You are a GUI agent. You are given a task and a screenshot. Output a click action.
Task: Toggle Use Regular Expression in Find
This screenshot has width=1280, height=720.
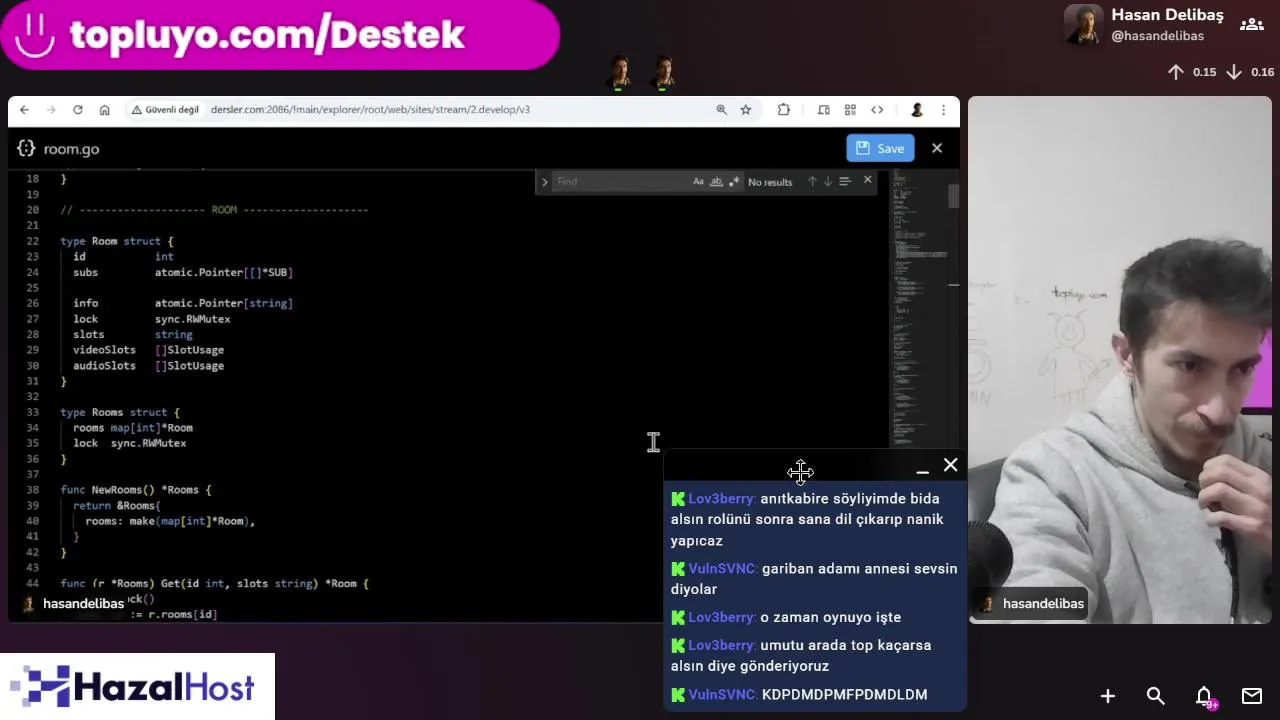click(734, 181)
